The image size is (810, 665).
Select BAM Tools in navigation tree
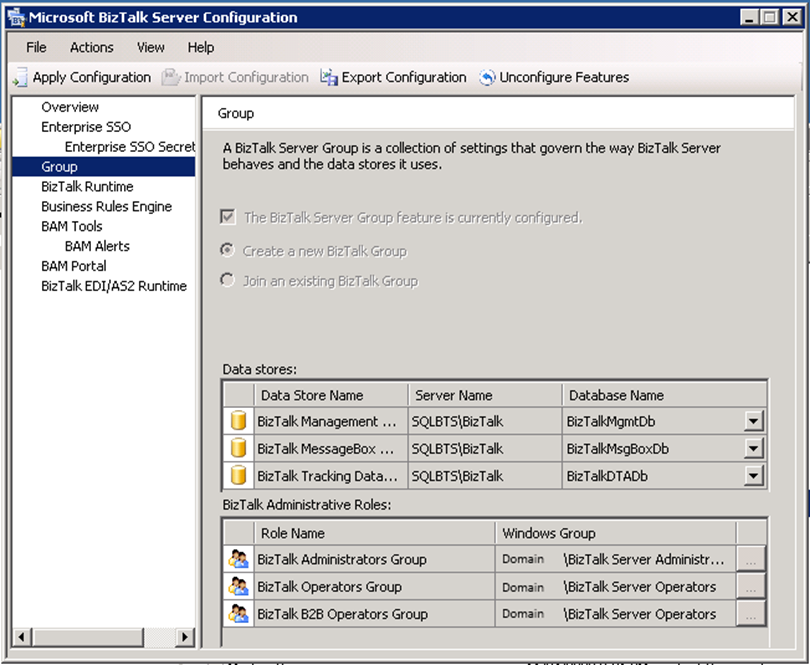(72, 226)
